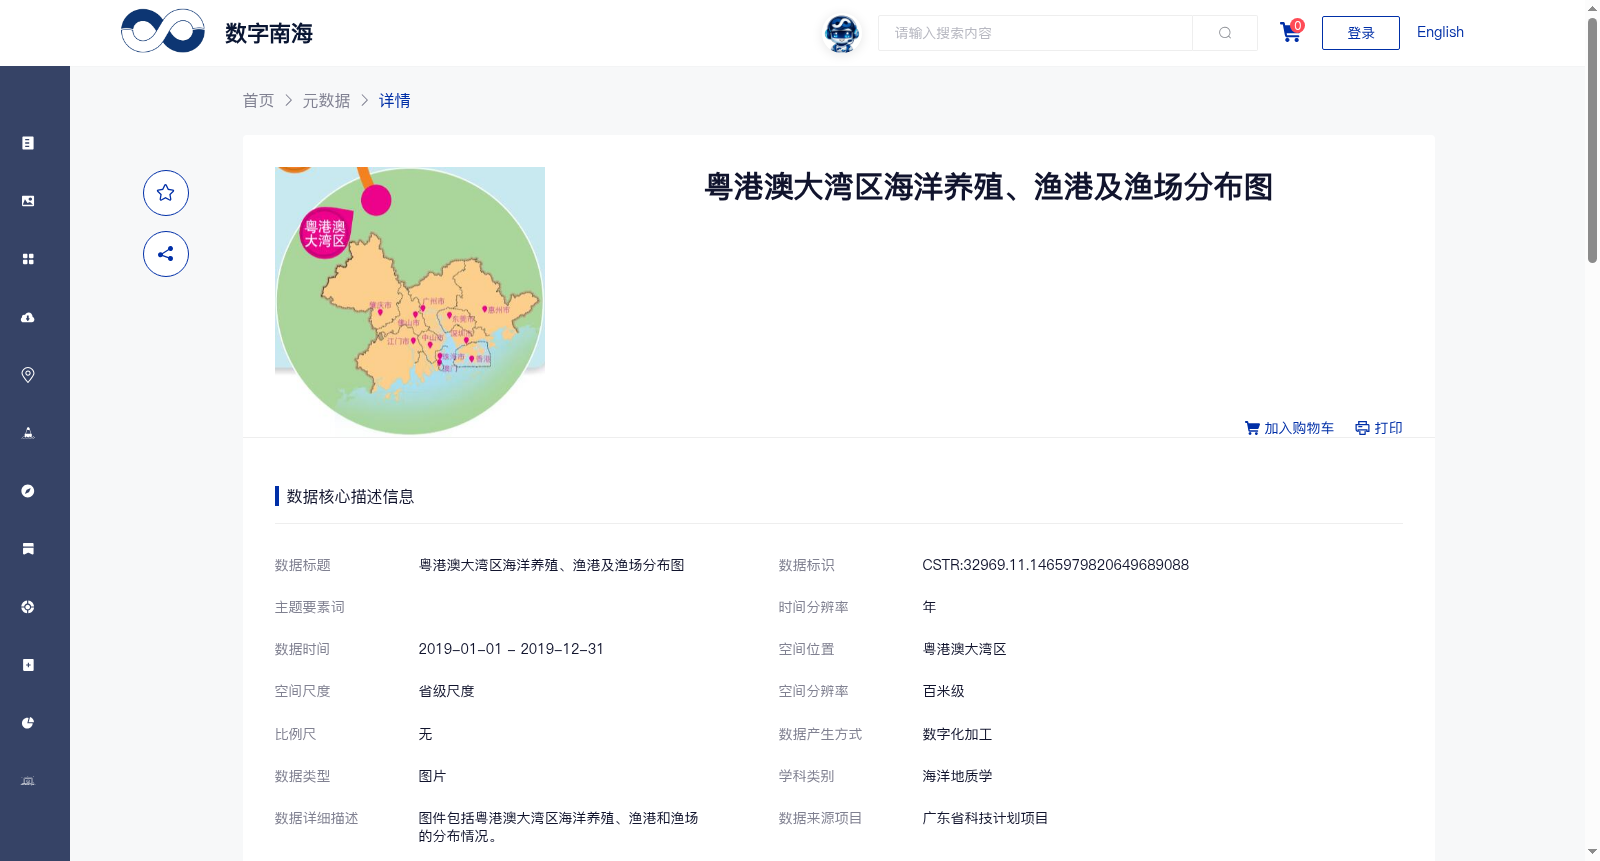
Task: Click the share icon button
Action: [x=166, y=254]
